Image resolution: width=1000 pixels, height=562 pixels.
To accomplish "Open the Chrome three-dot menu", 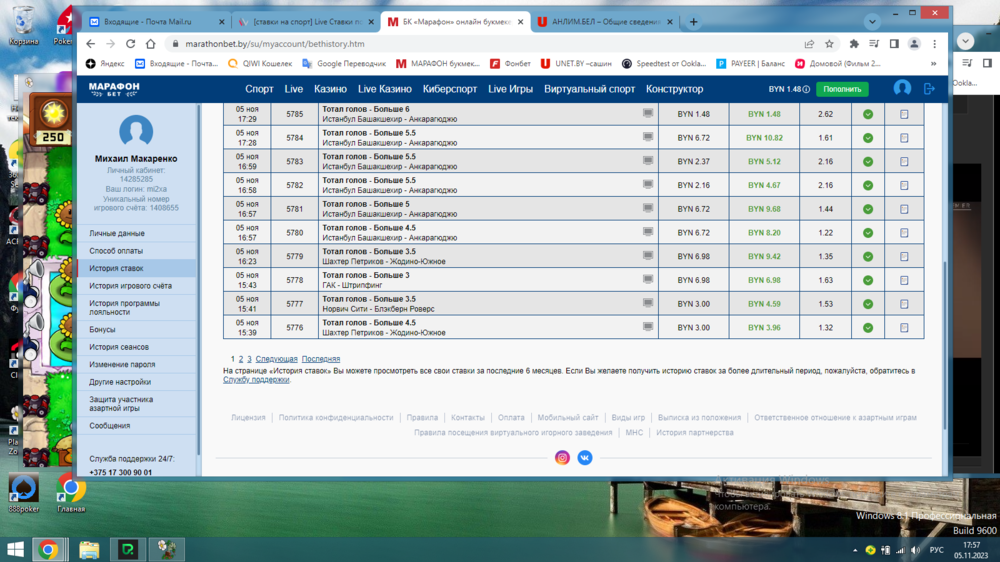I will (x=935, y=44).
